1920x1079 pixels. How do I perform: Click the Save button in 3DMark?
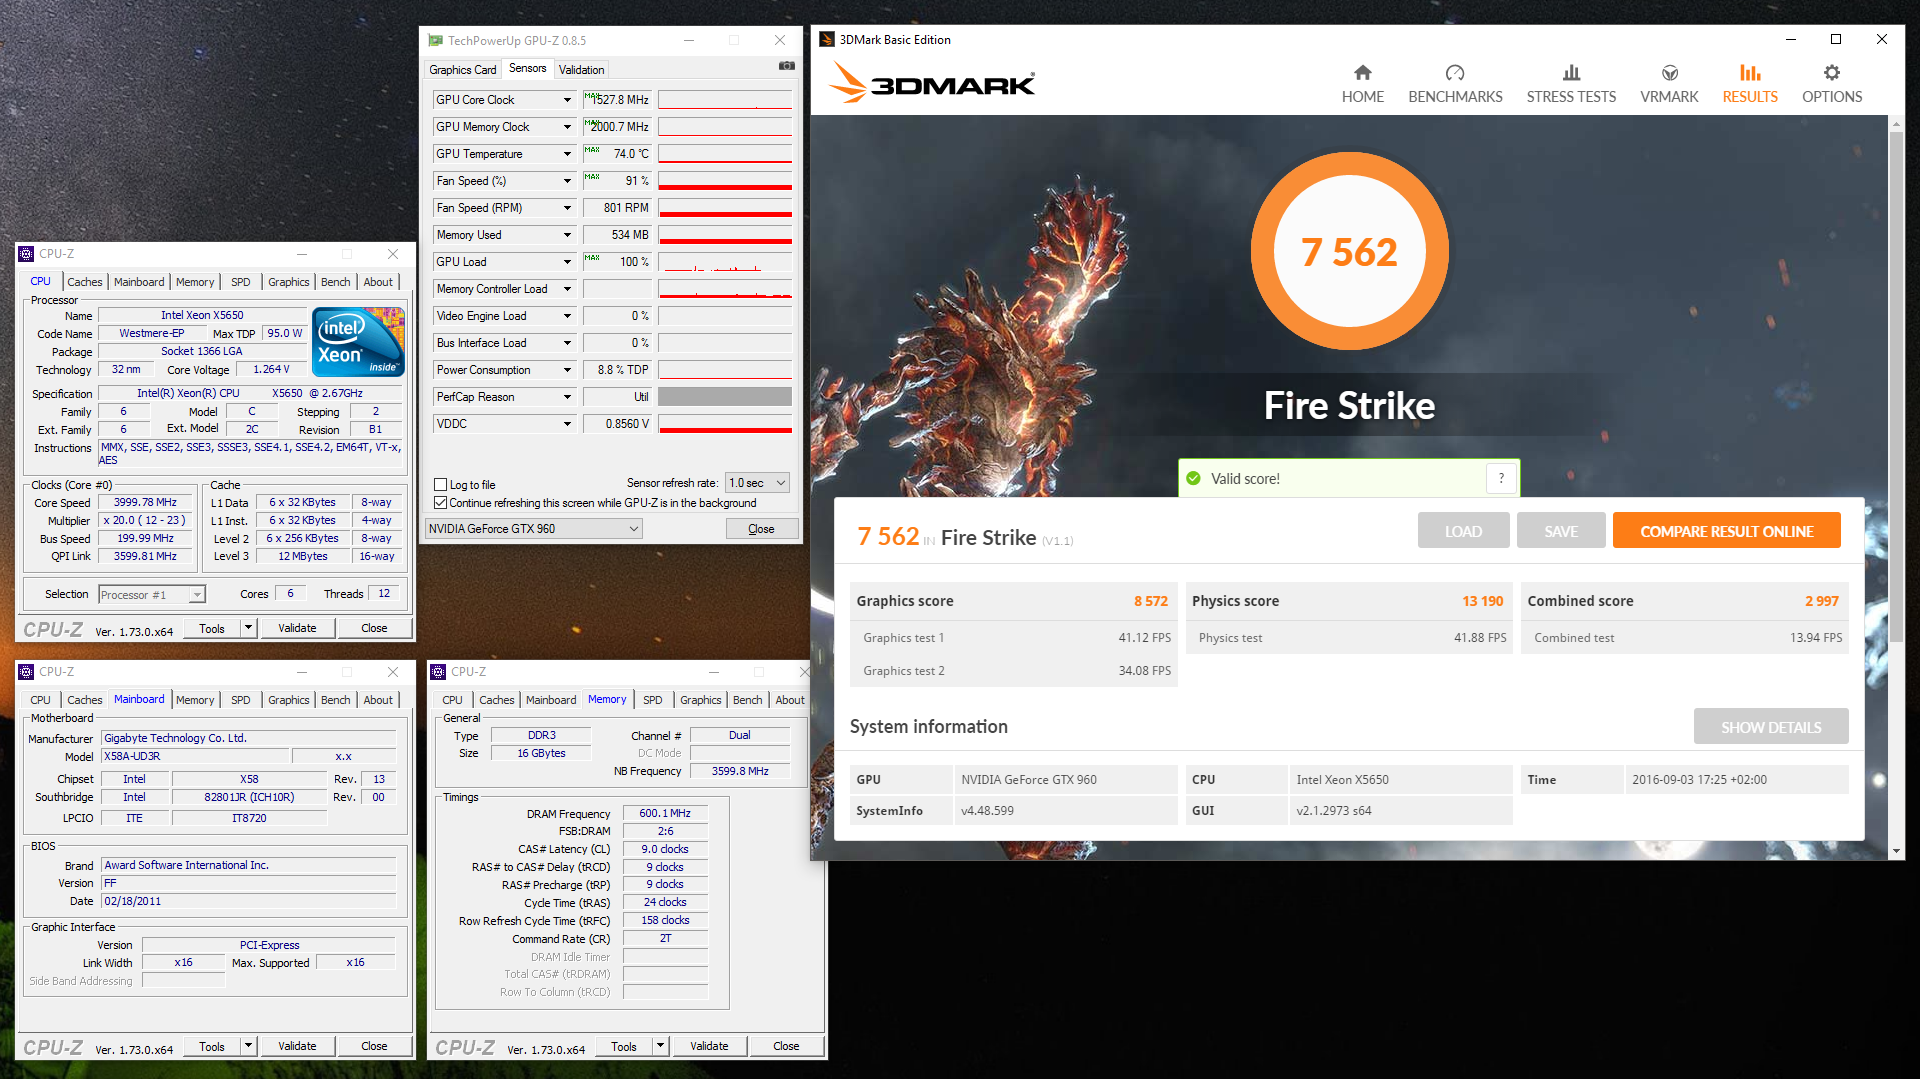point(1561,531)
